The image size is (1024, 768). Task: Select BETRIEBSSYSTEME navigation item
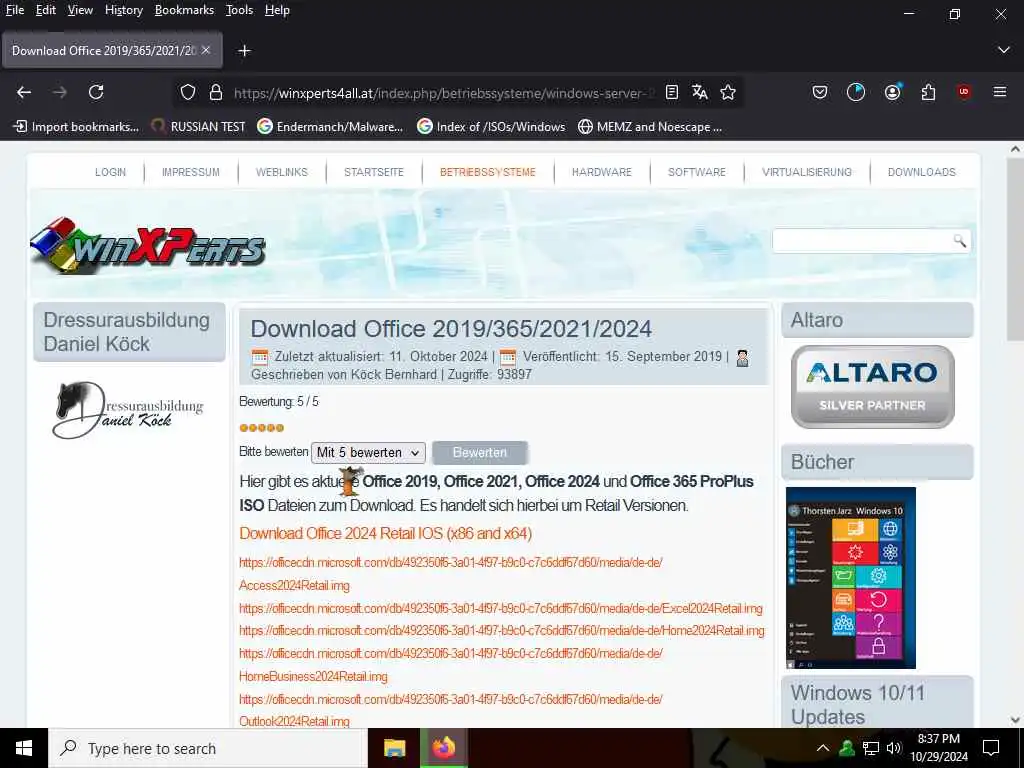pyautogui.click(x=488, y=172)
